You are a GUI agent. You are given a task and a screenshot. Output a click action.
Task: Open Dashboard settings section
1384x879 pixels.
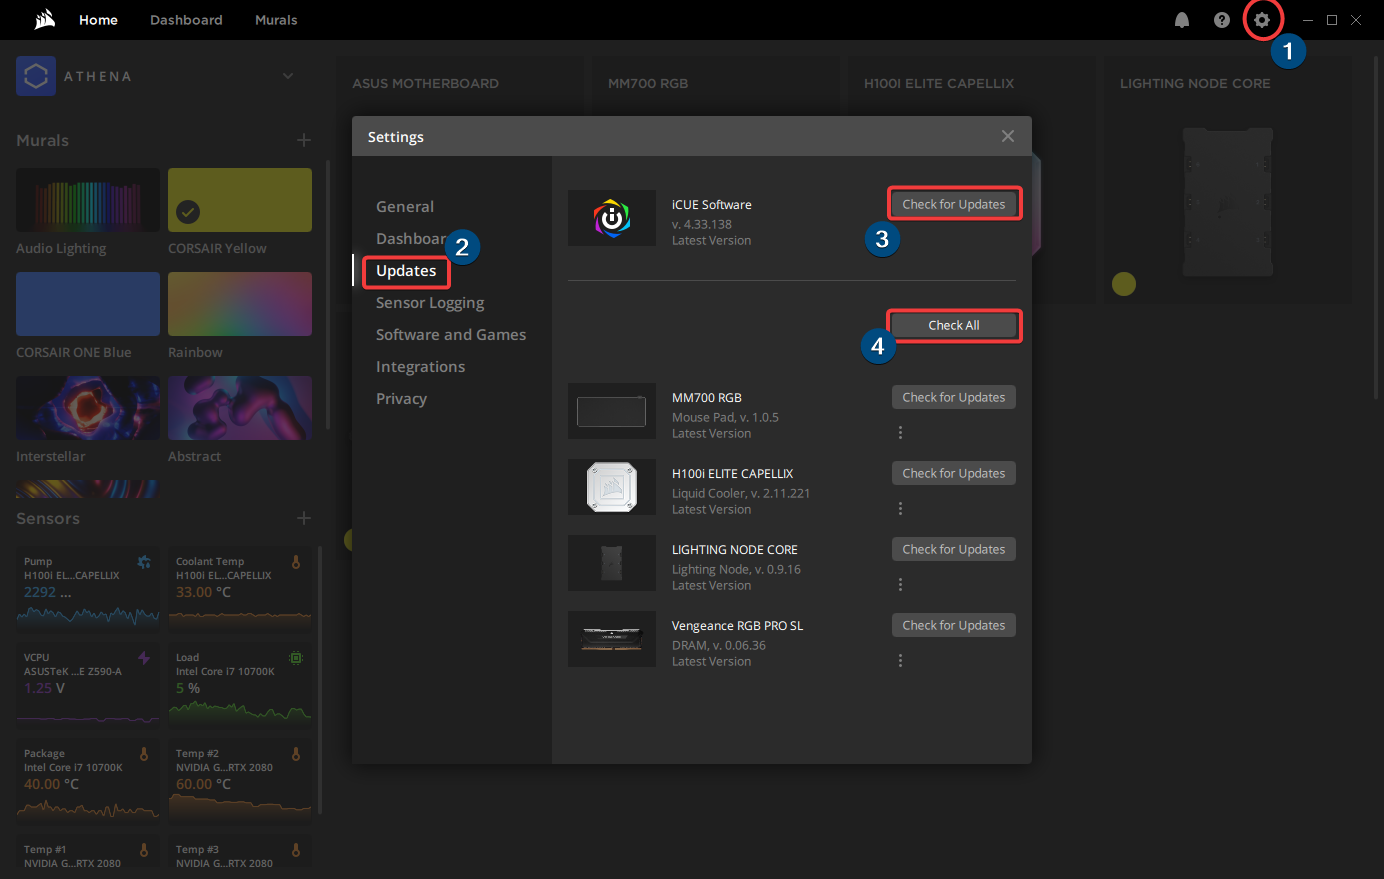pyautogui.click(x=411, y=239)
